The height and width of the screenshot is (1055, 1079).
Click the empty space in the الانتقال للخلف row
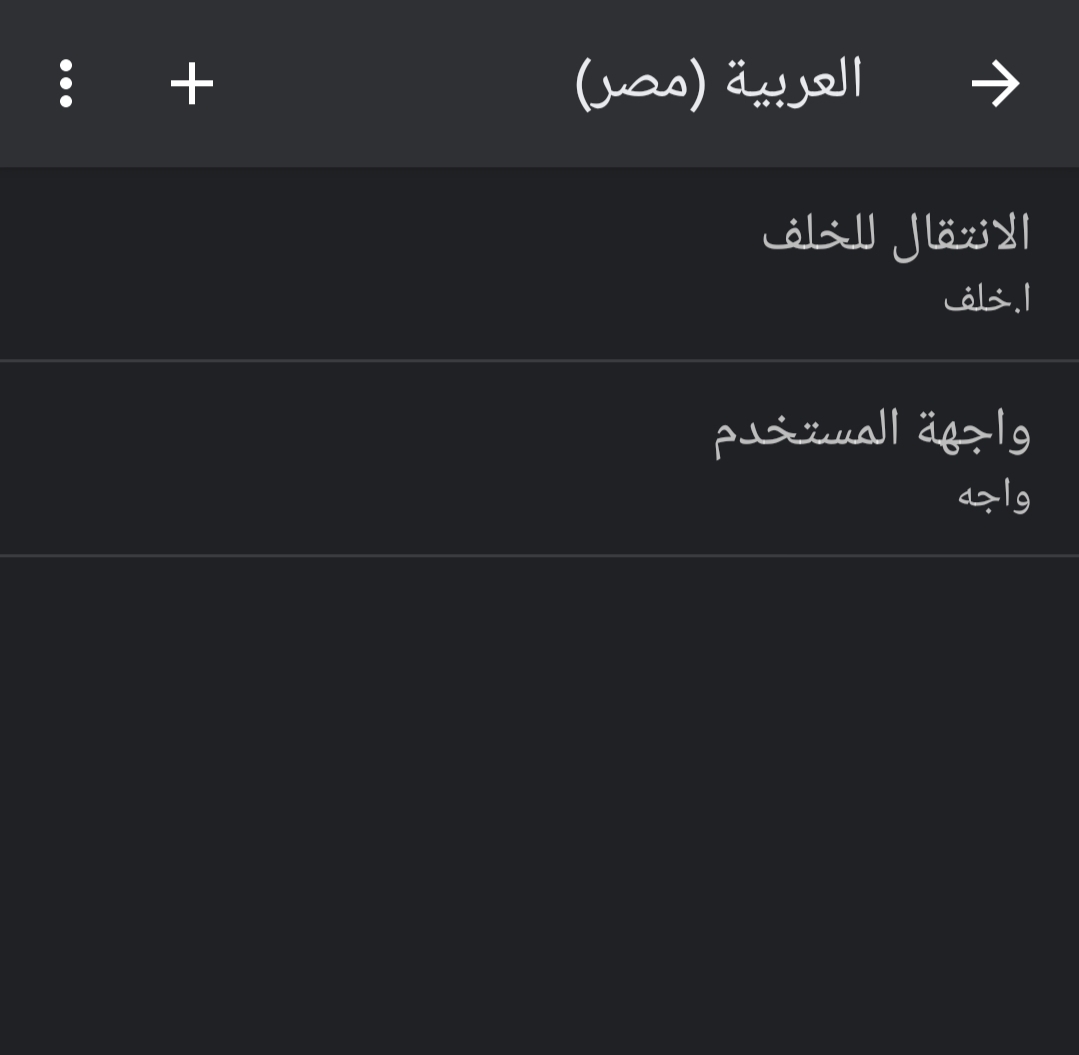tap(350, 262)
